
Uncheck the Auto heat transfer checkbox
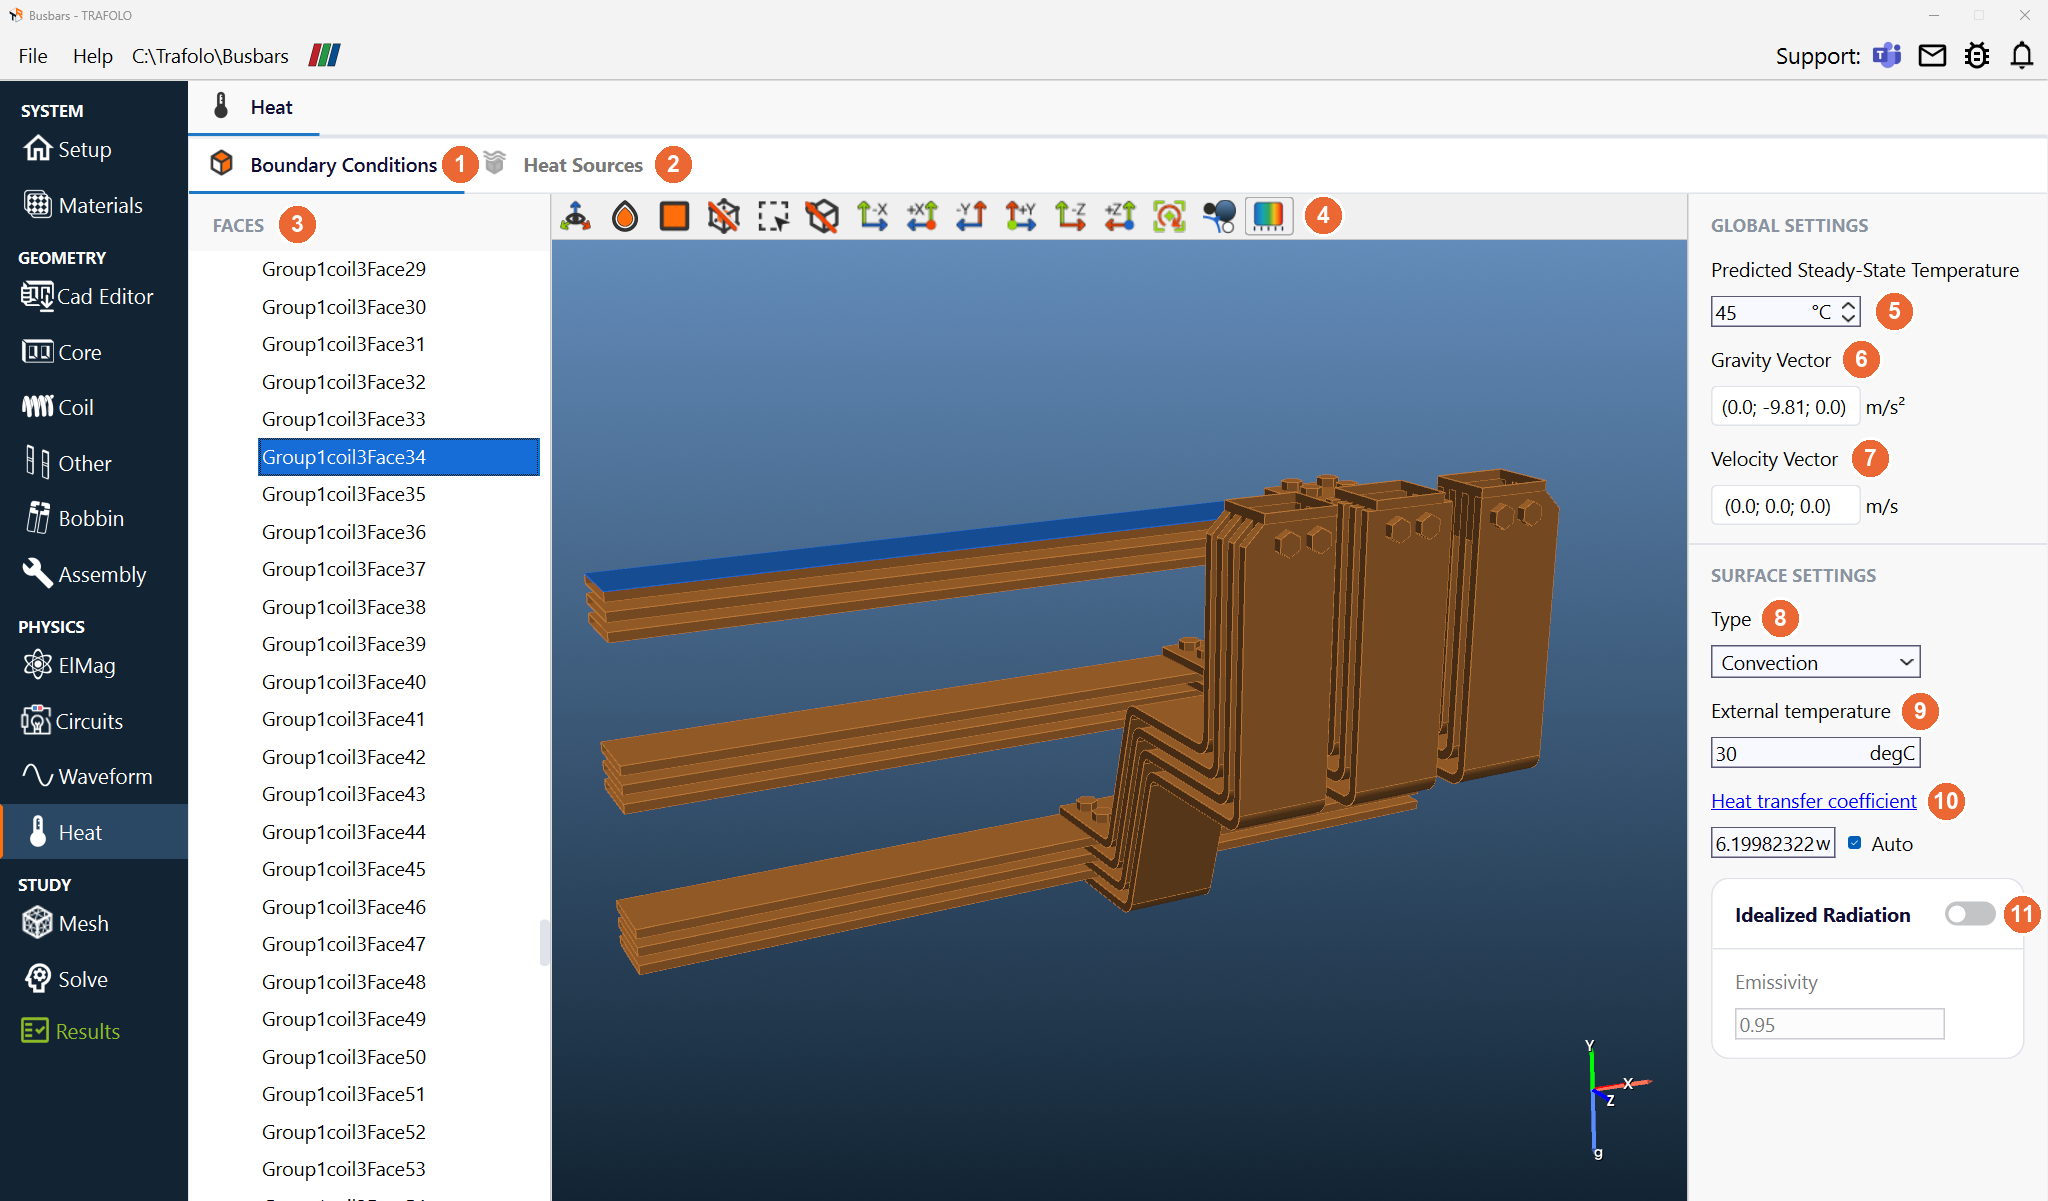[x=1855, y=843]
